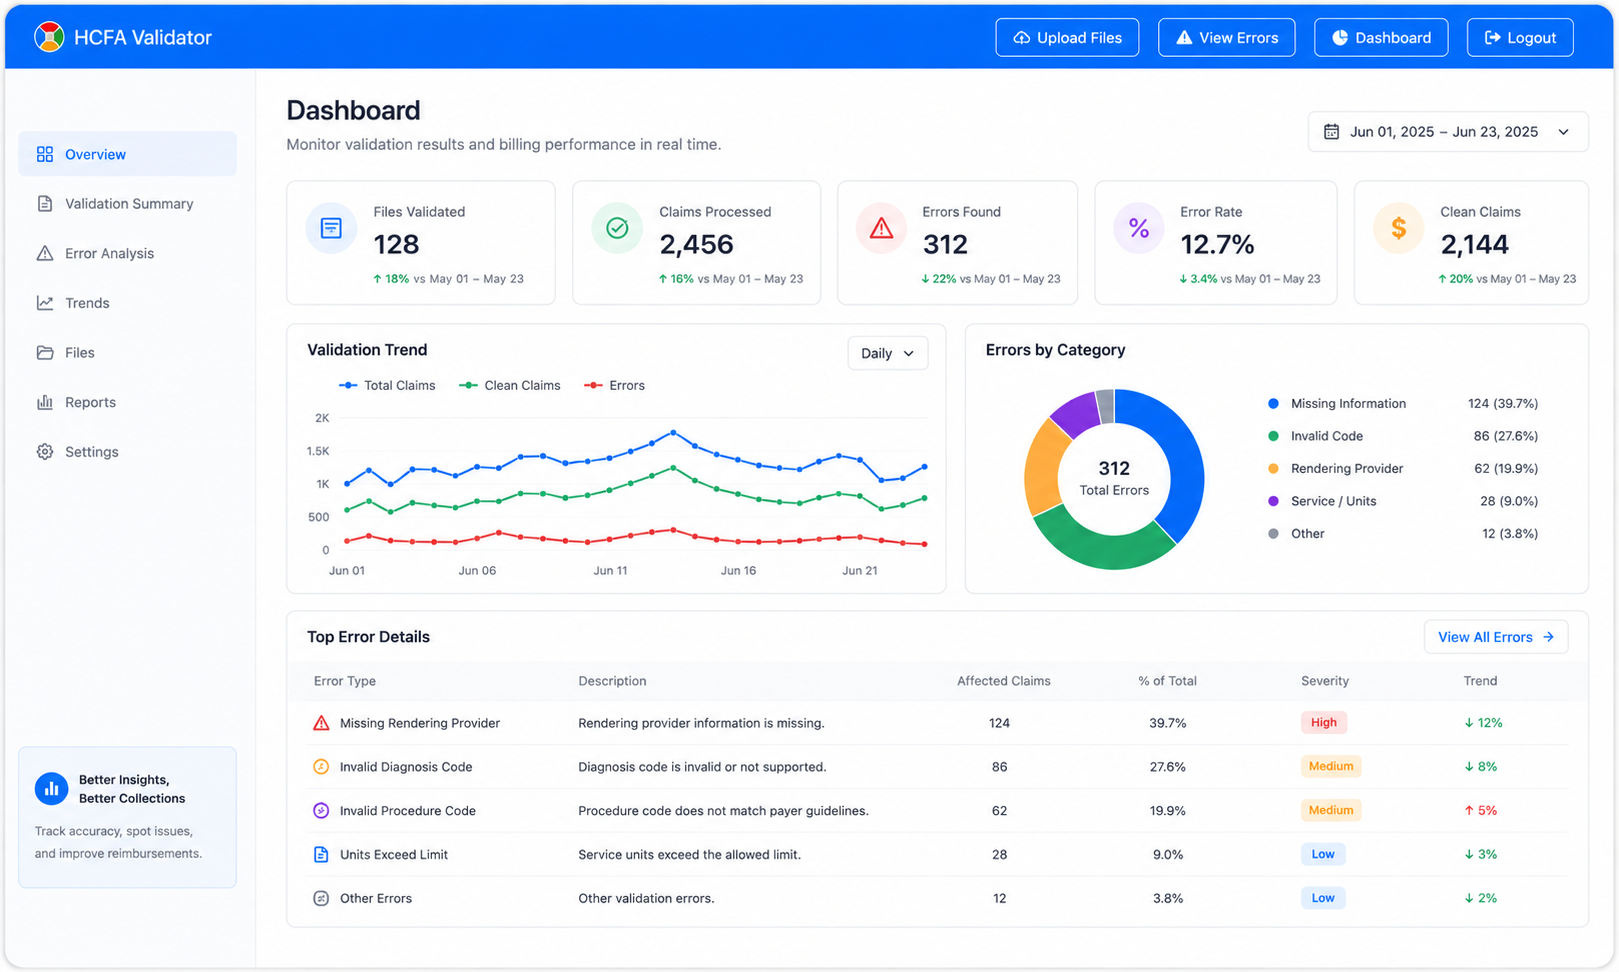Image resolution: width=1619 pixels, height=972 pixels.
Task: Click the Error Type column header
Action: [x=345, y=681]
